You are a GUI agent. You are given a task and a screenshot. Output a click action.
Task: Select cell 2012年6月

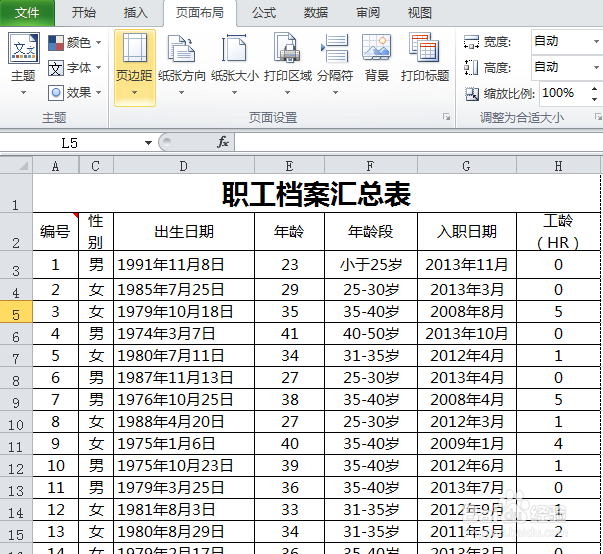[x=467, y=466]
